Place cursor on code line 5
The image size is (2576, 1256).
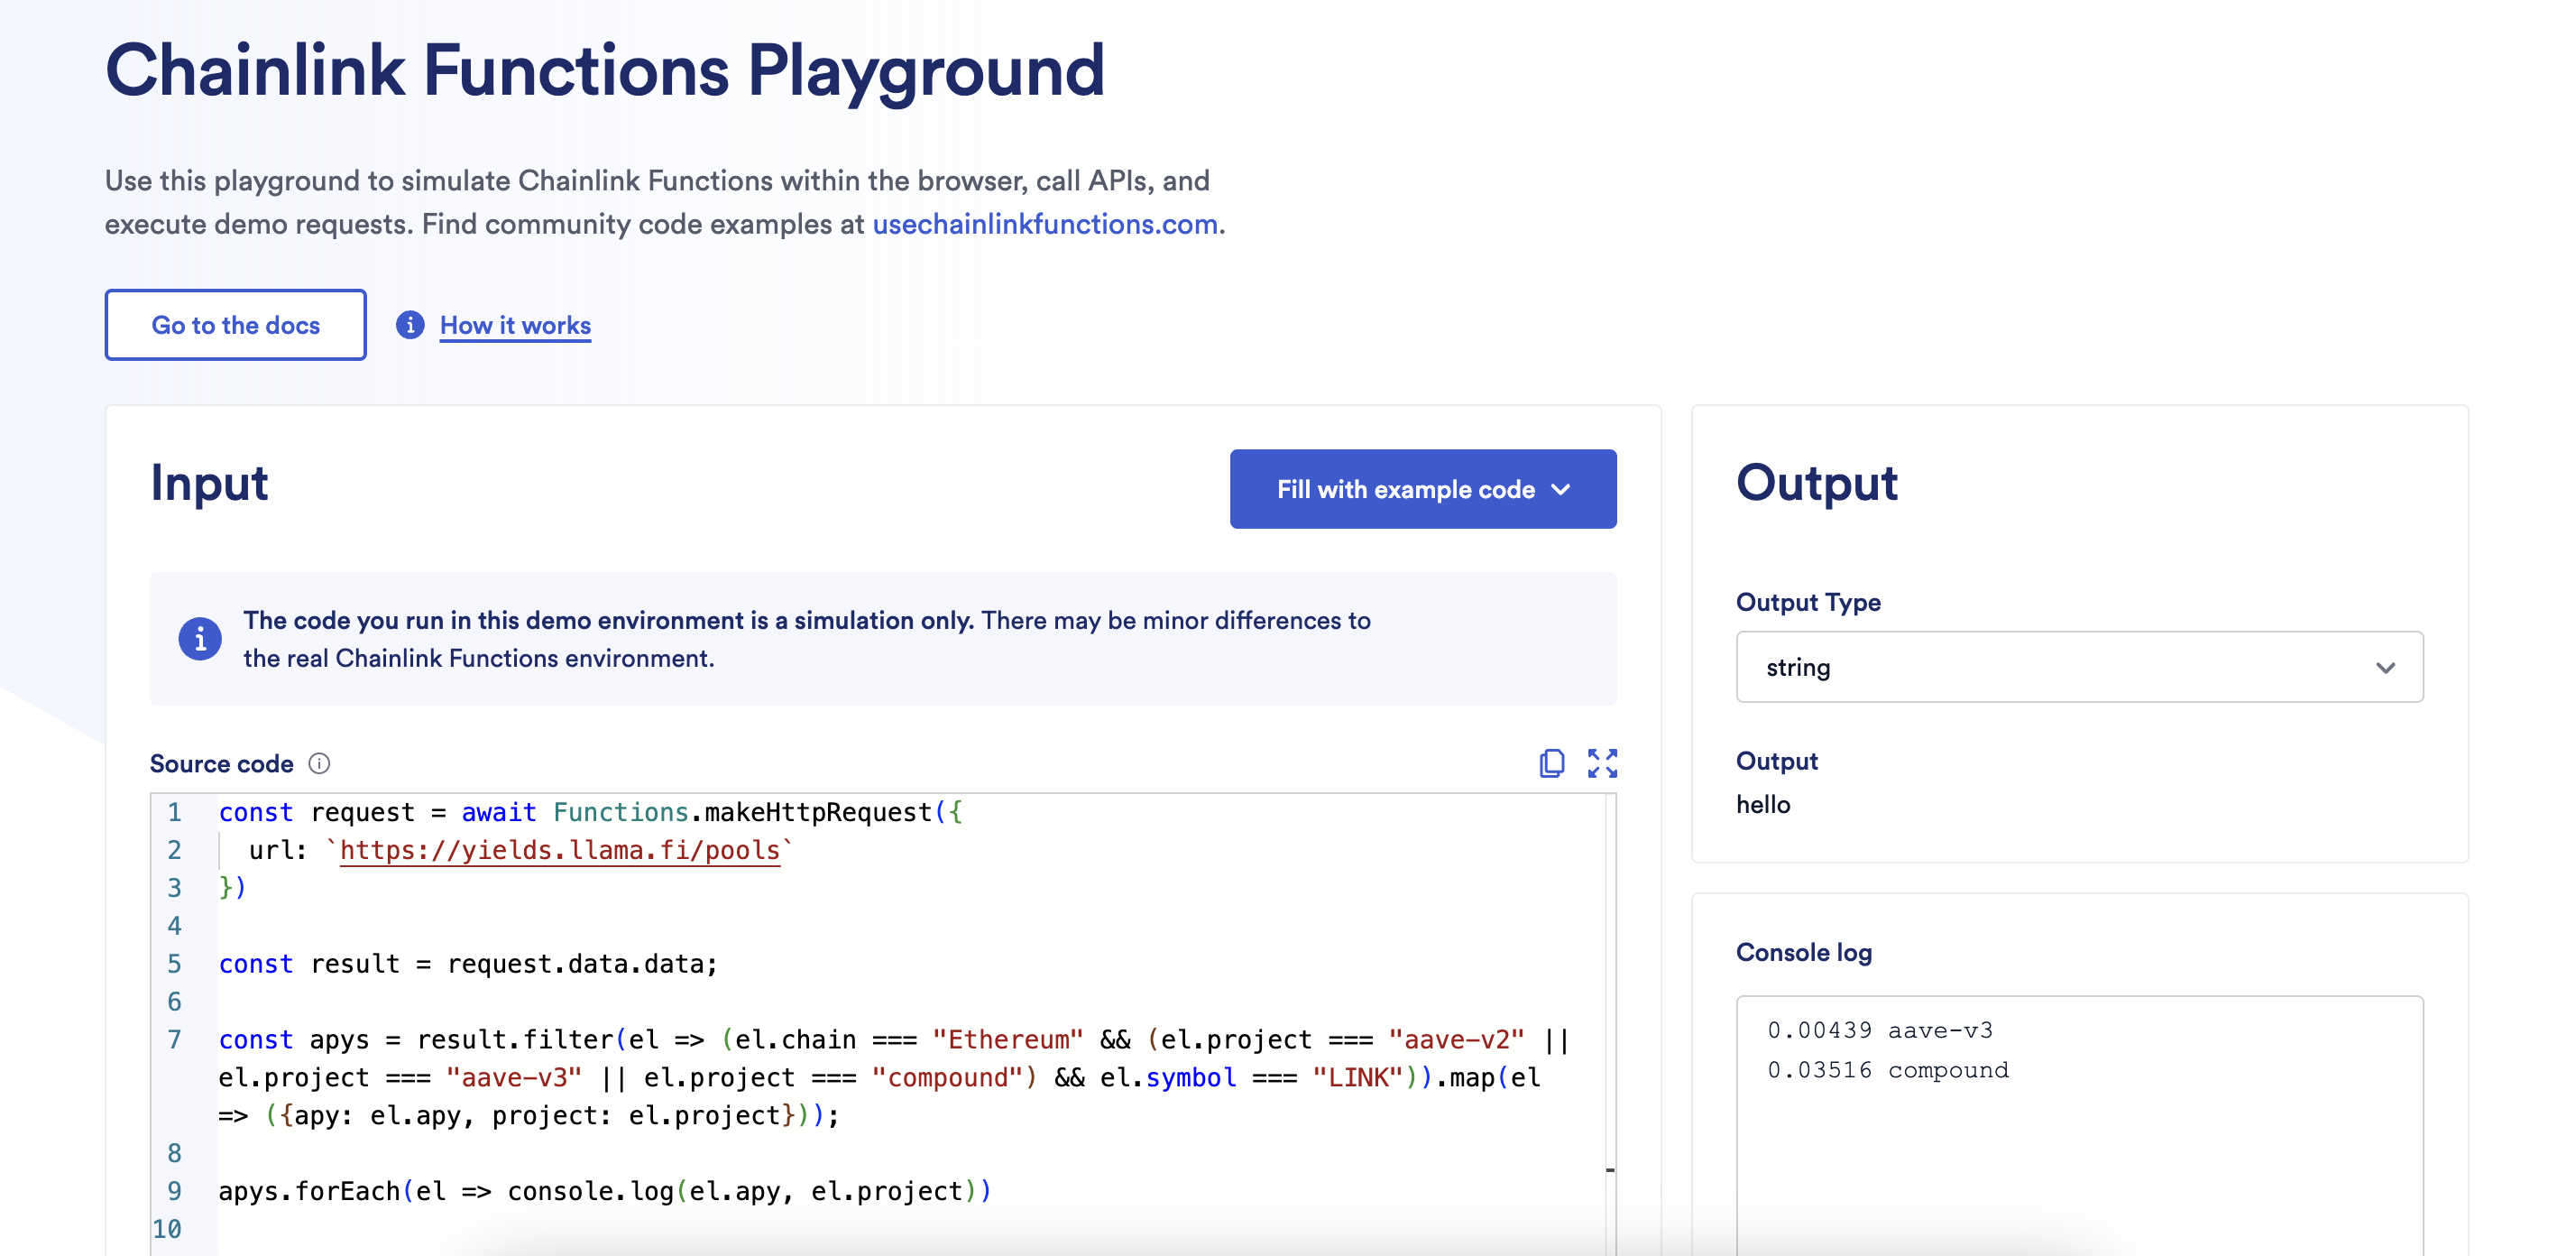pyautogui.click(x=468, y=964)
